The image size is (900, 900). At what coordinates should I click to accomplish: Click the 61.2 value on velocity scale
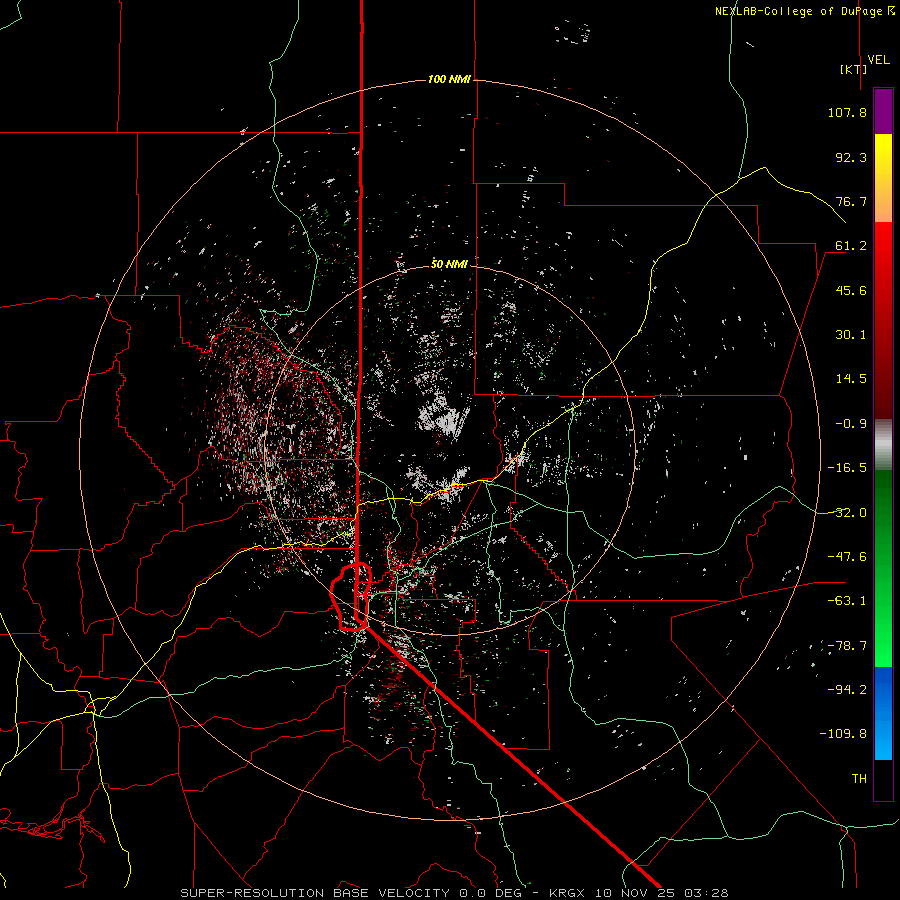click(x=851, y=246)
